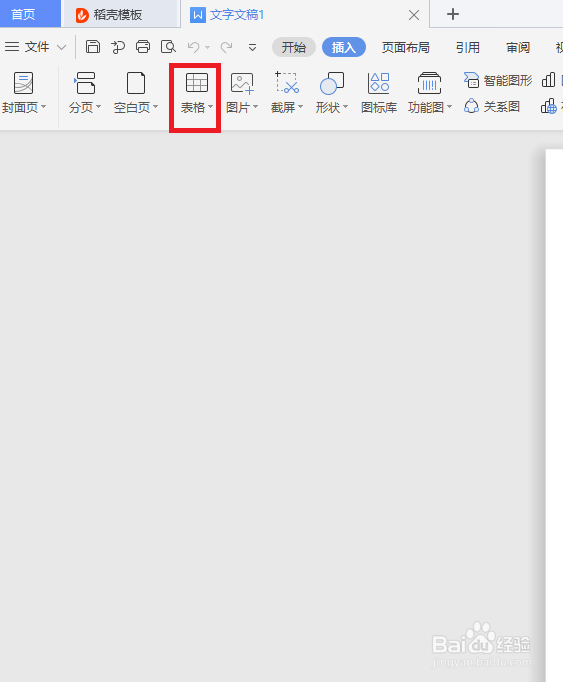Click the picture (图片) icon
The width and height of the screenshot is (563, 682).
click(x=242, y=83)
